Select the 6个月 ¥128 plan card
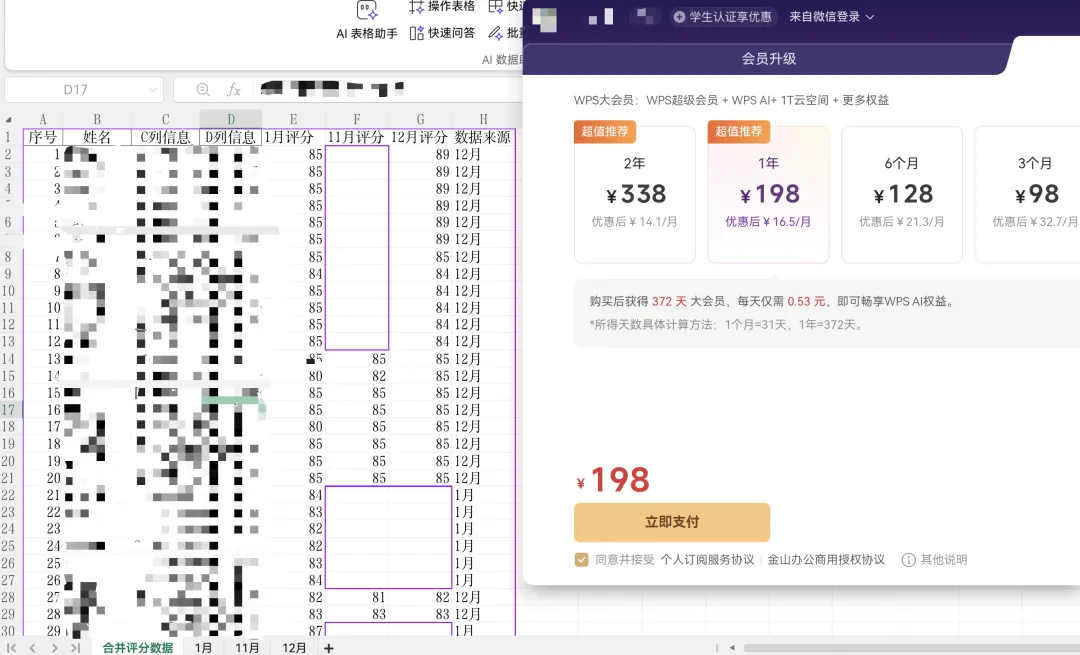This screenshot has width=1080, height=655. [902, 194]
